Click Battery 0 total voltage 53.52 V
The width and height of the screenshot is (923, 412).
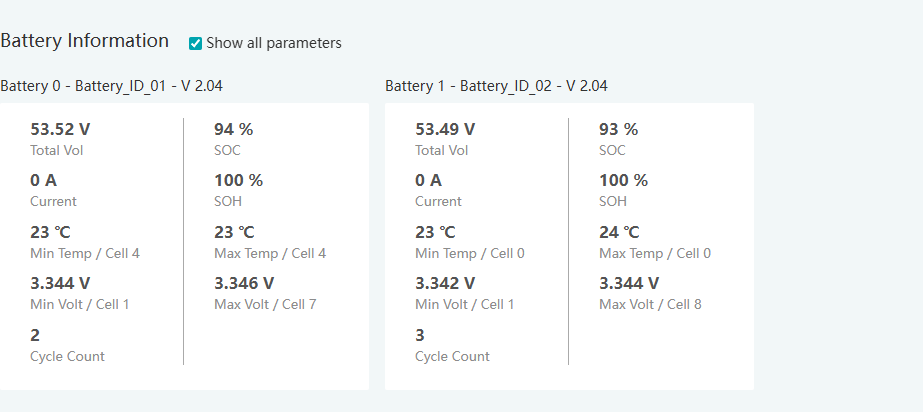[60, 129]
